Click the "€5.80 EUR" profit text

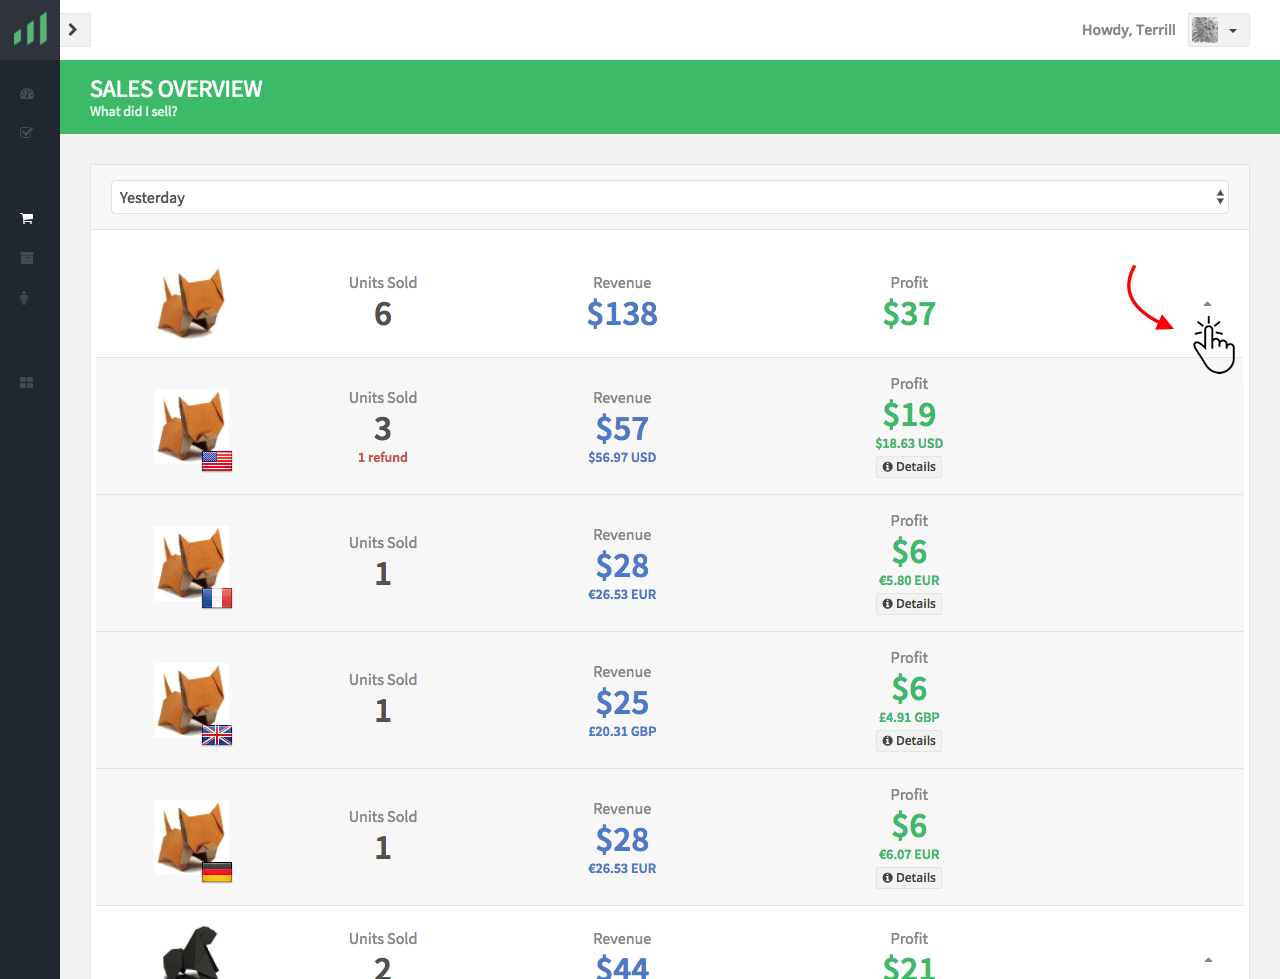pos(909,580)
